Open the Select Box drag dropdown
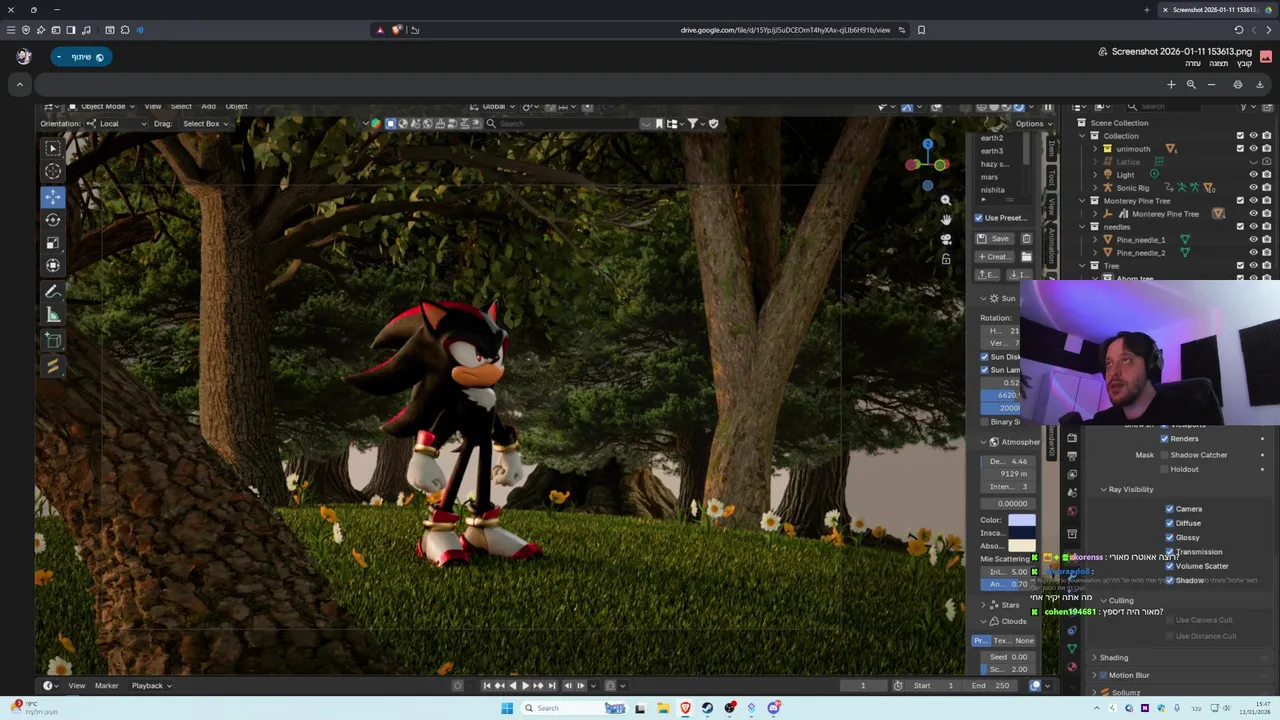The image size is (1280, 720). (205, 123)
